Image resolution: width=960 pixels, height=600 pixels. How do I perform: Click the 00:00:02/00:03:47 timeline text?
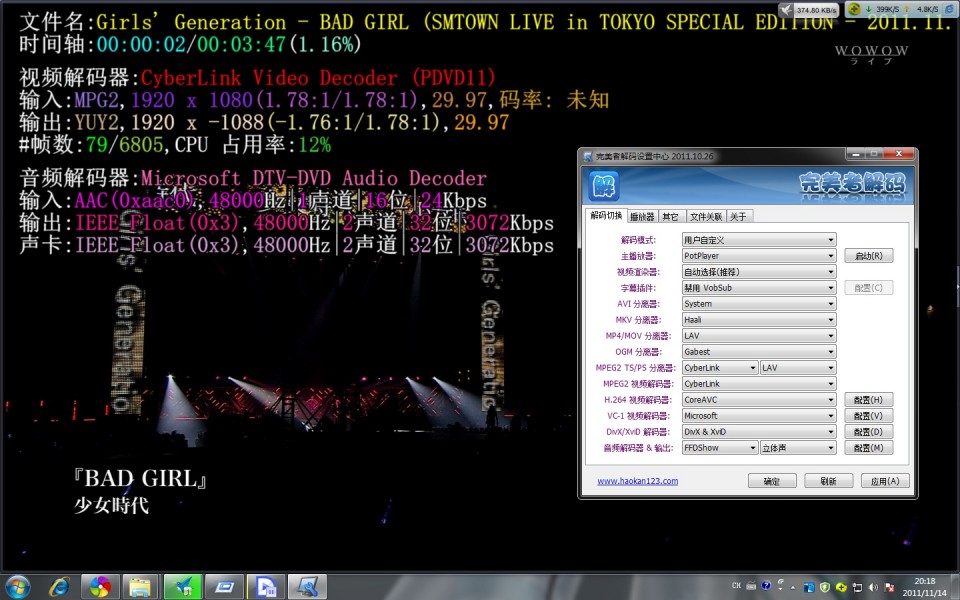click(191, 45)
